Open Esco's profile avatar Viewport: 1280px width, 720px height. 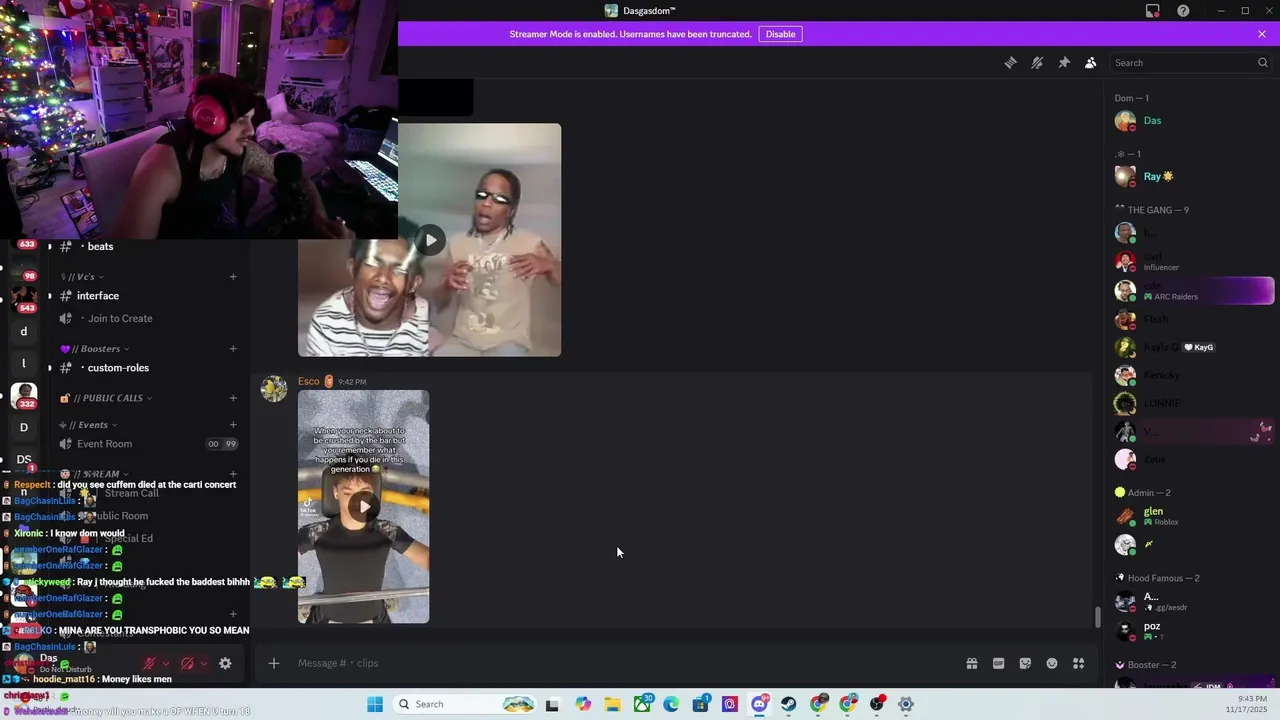pyautogui.click(x=274, y=389)
